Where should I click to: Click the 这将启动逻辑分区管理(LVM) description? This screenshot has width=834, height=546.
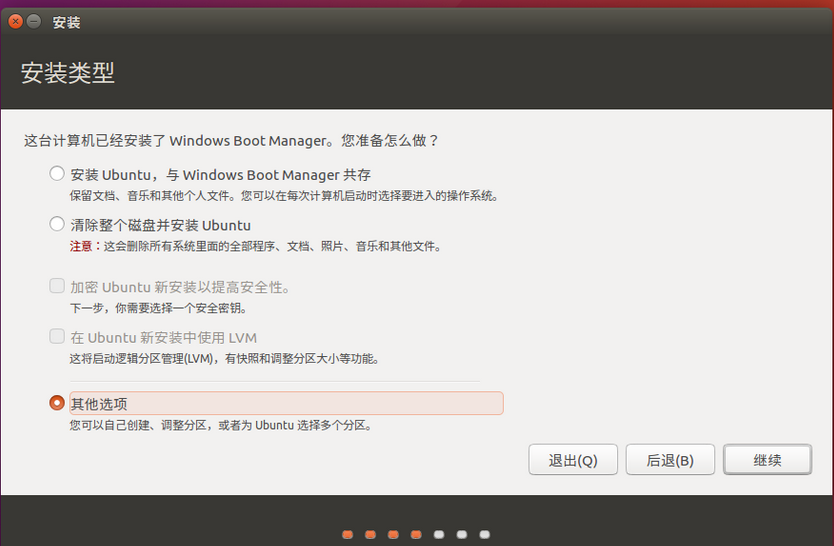224,359
